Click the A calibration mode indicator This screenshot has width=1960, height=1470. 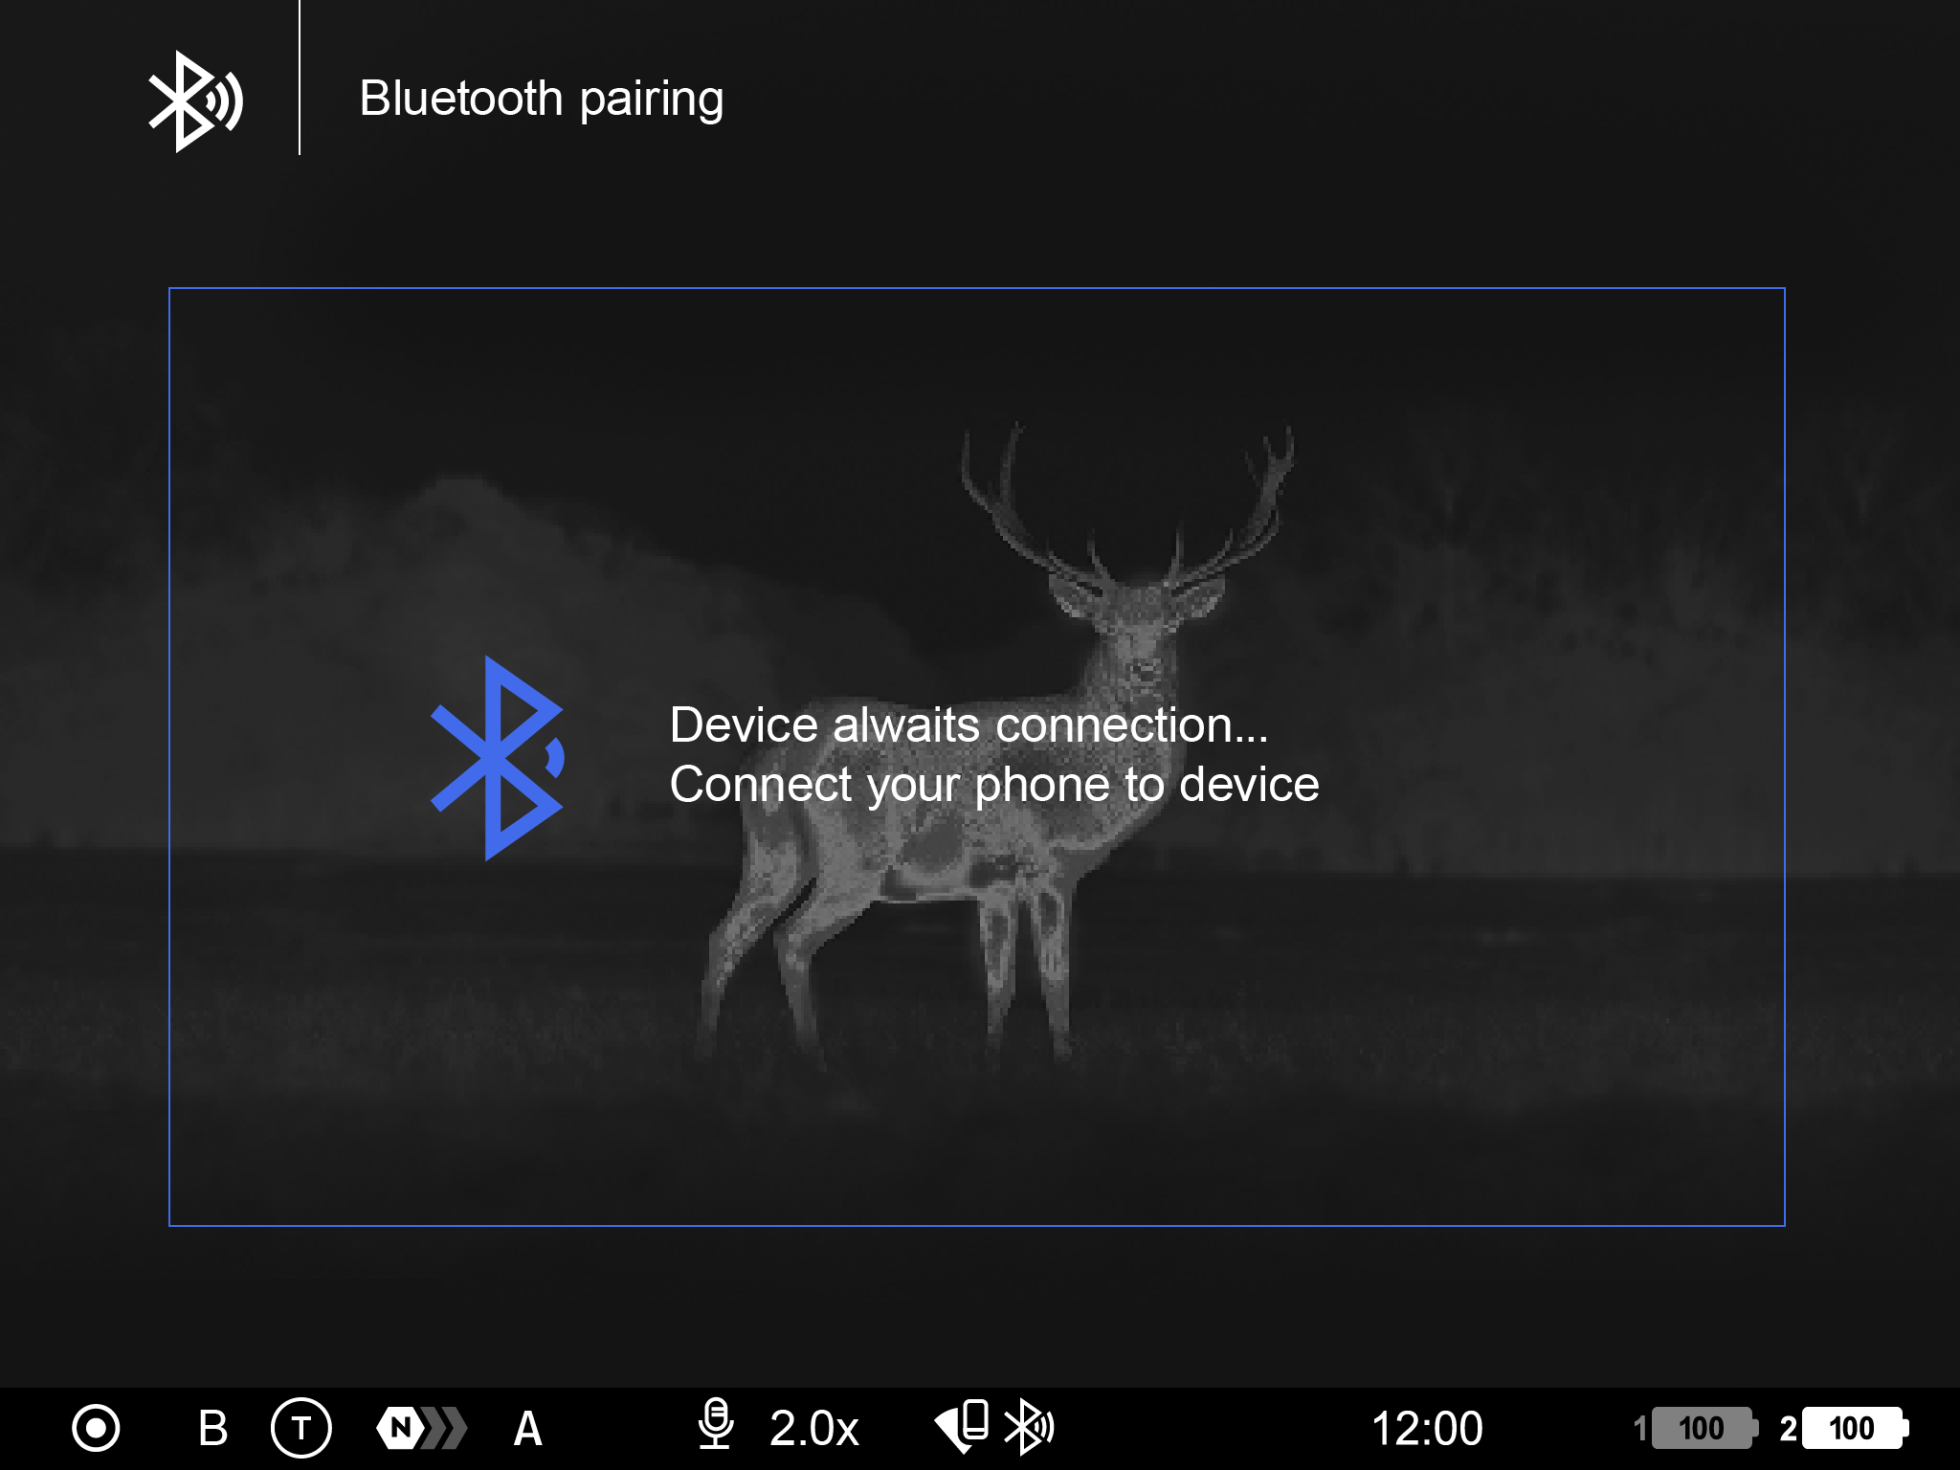click(527, 1428)
